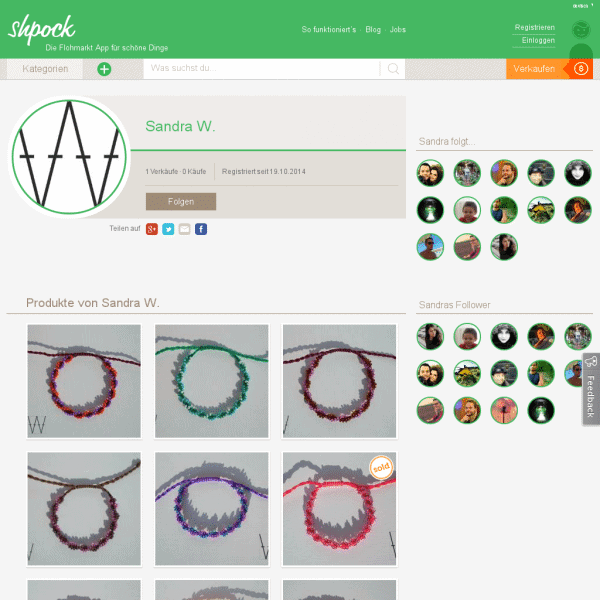
Task: Focus the 'Was suchst du...' search field
Action: tap(261, 68)
